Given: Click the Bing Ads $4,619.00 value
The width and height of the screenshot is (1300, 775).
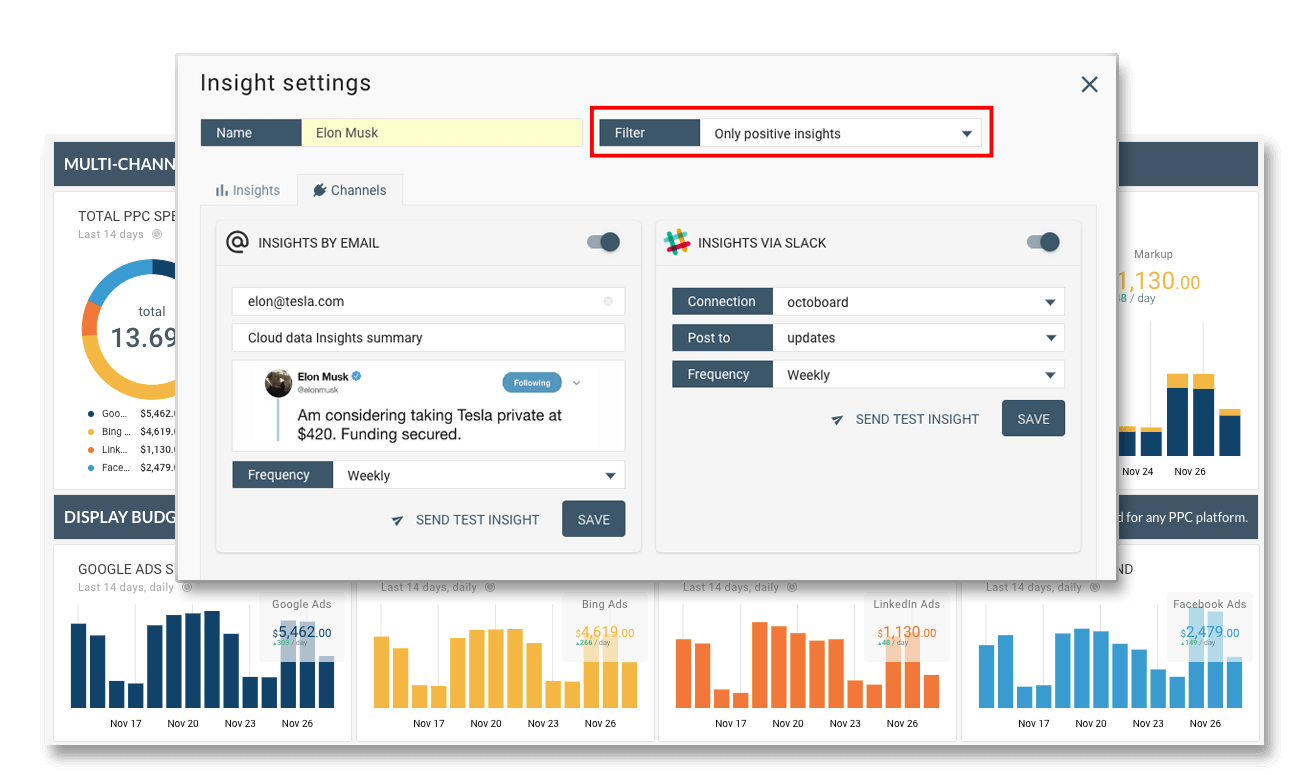Looking at the screenshot, I should [x=604, y=632].
